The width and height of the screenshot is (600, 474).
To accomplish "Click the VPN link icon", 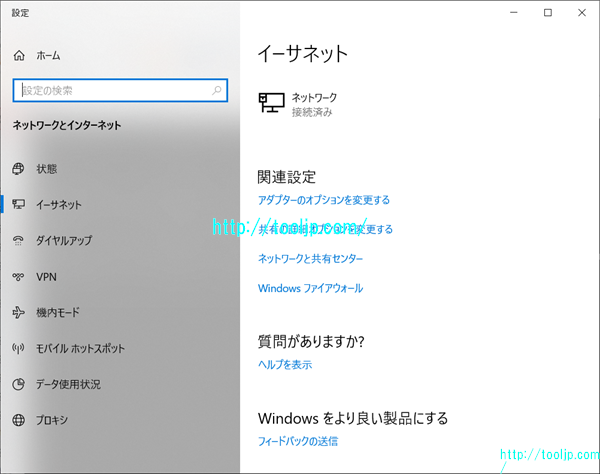I will (18, 277).
